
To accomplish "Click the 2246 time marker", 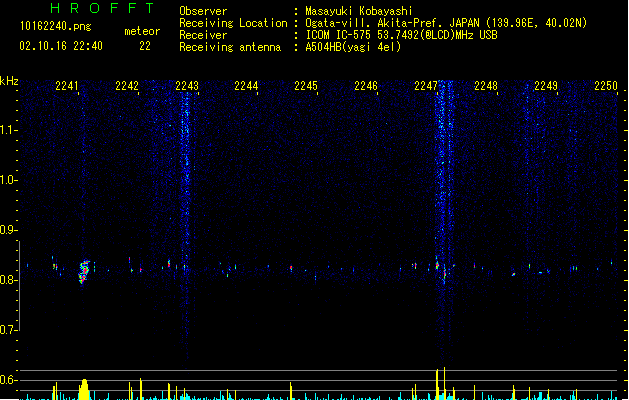I will (366, 86).
